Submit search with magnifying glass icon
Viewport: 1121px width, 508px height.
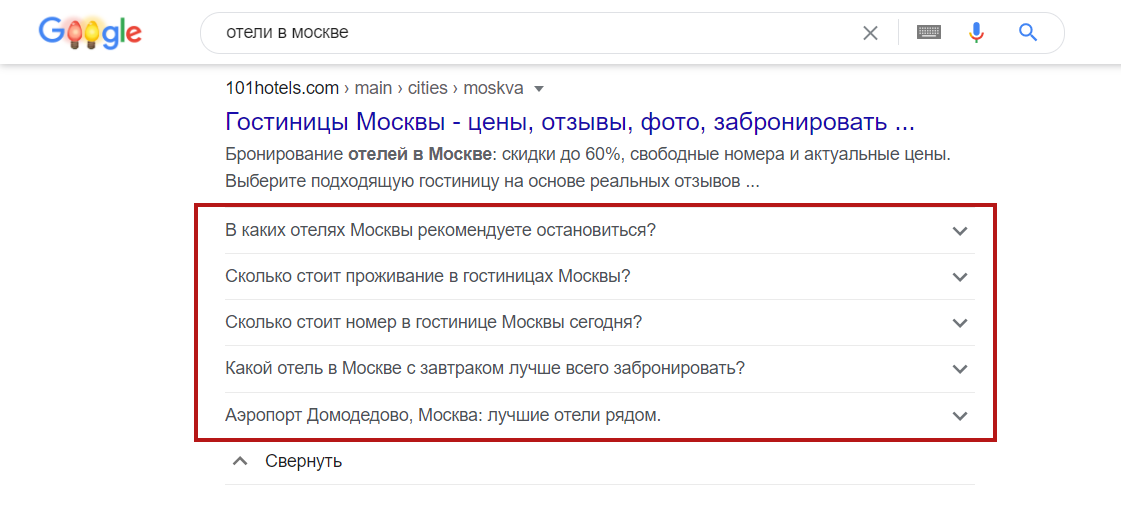click(x=1028, y=33)
